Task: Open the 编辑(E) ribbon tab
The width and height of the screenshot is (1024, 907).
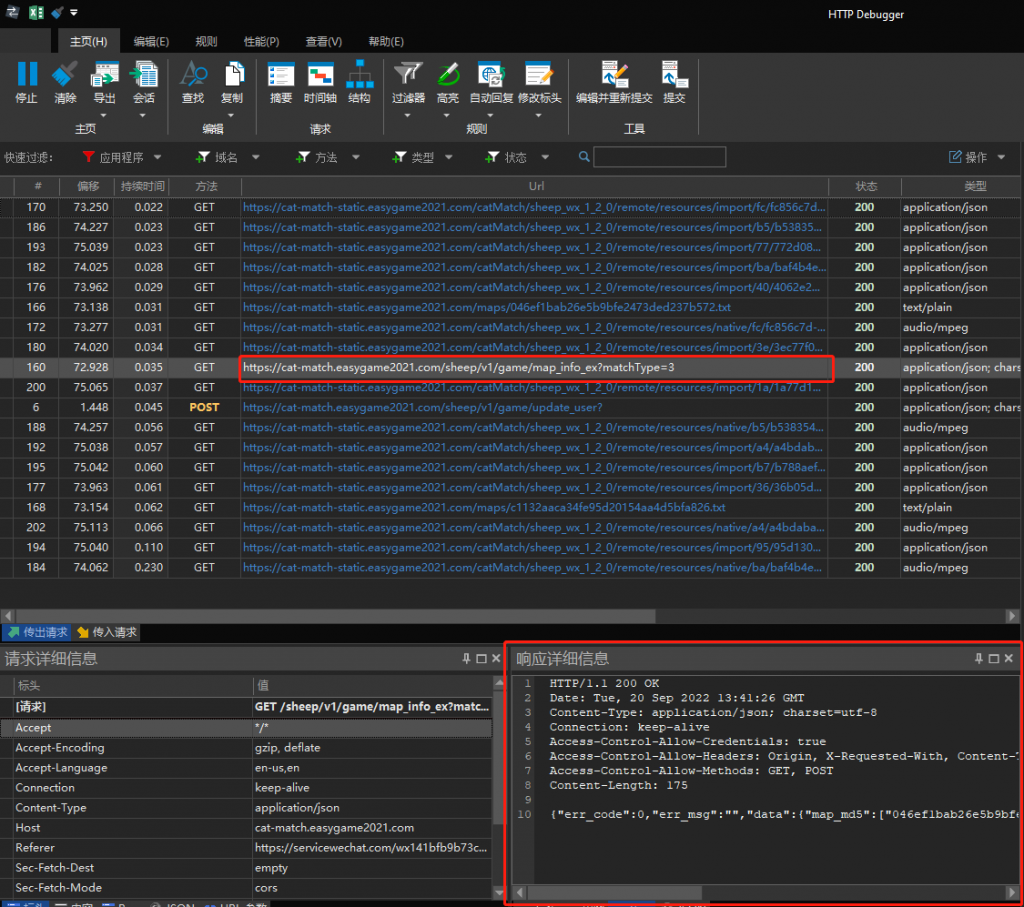Action: [151, 41]
